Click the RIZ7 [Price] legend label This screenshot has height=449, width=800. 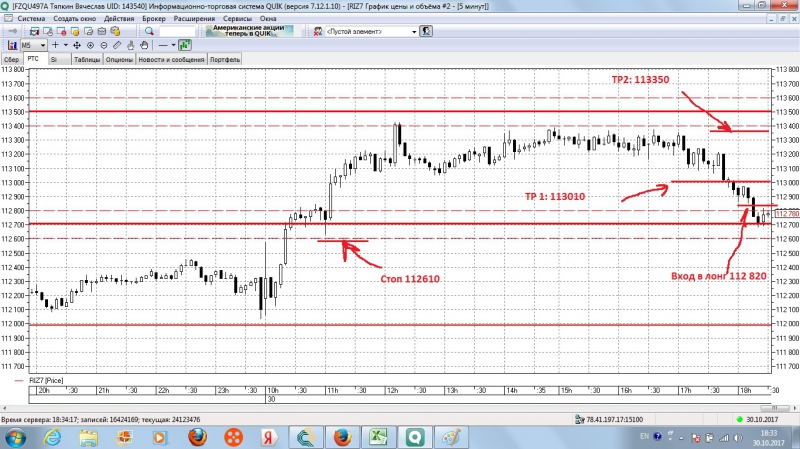[x=46, y=380]
